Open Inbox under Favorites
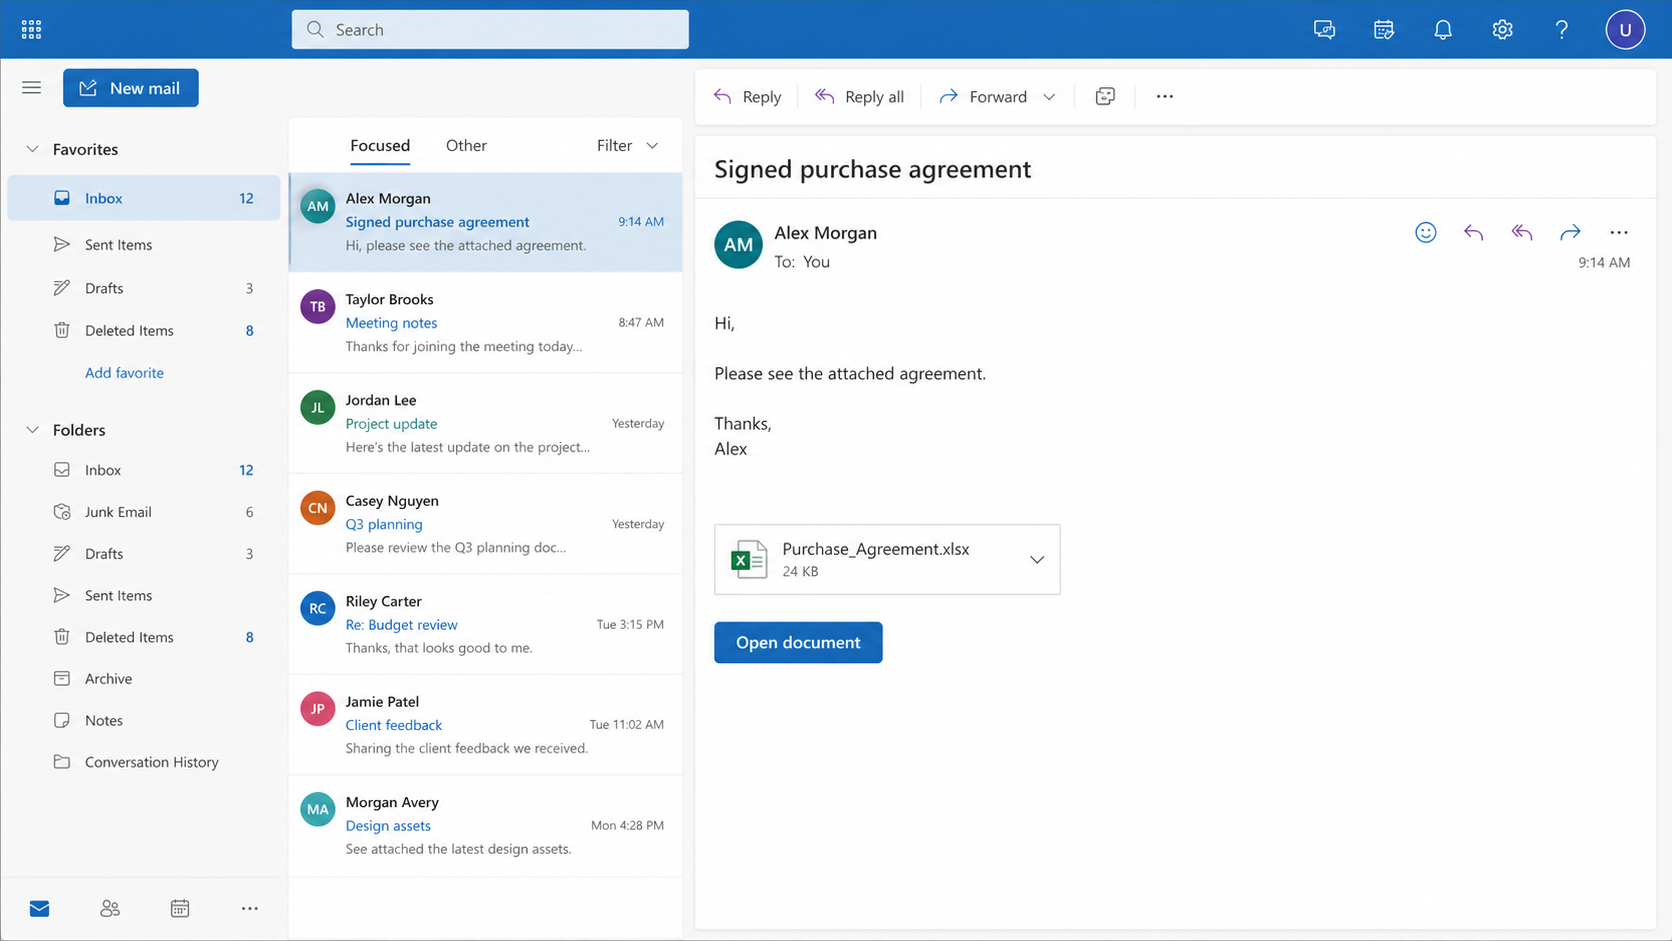 pyautogui.click(x=144, y=198)
